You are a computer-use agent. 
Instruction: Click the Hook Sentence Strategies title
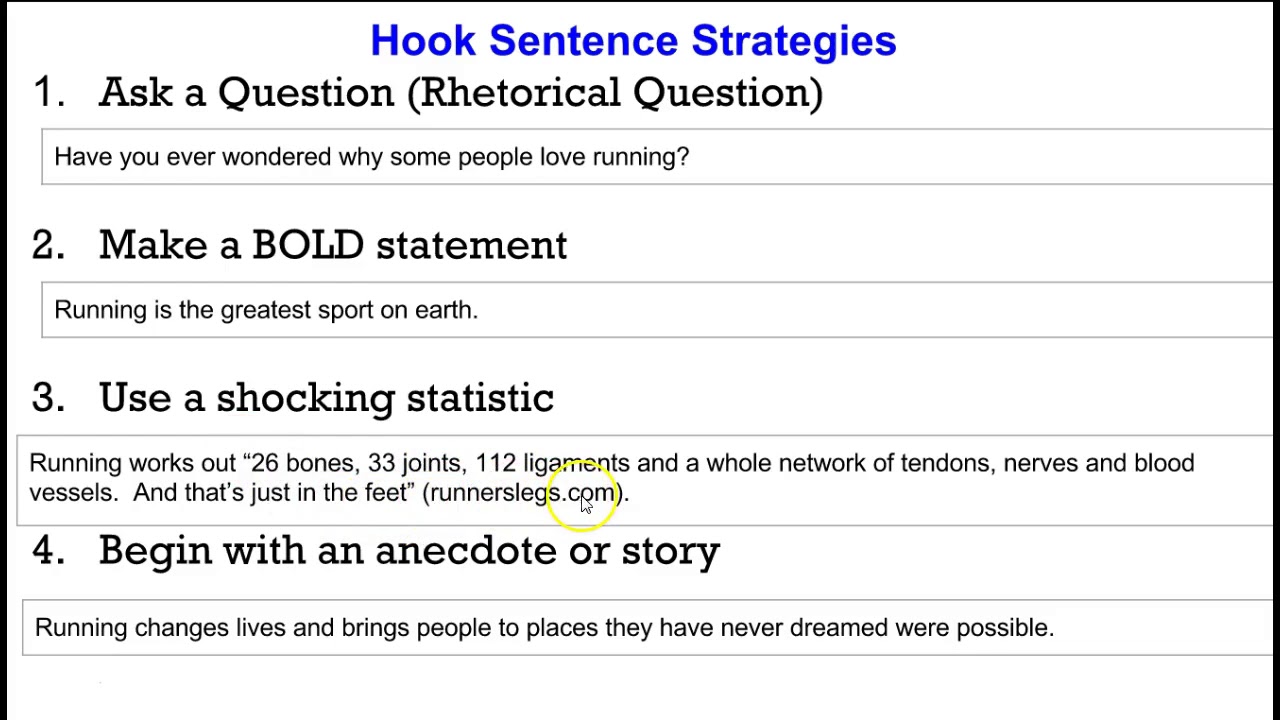point(633,41)
